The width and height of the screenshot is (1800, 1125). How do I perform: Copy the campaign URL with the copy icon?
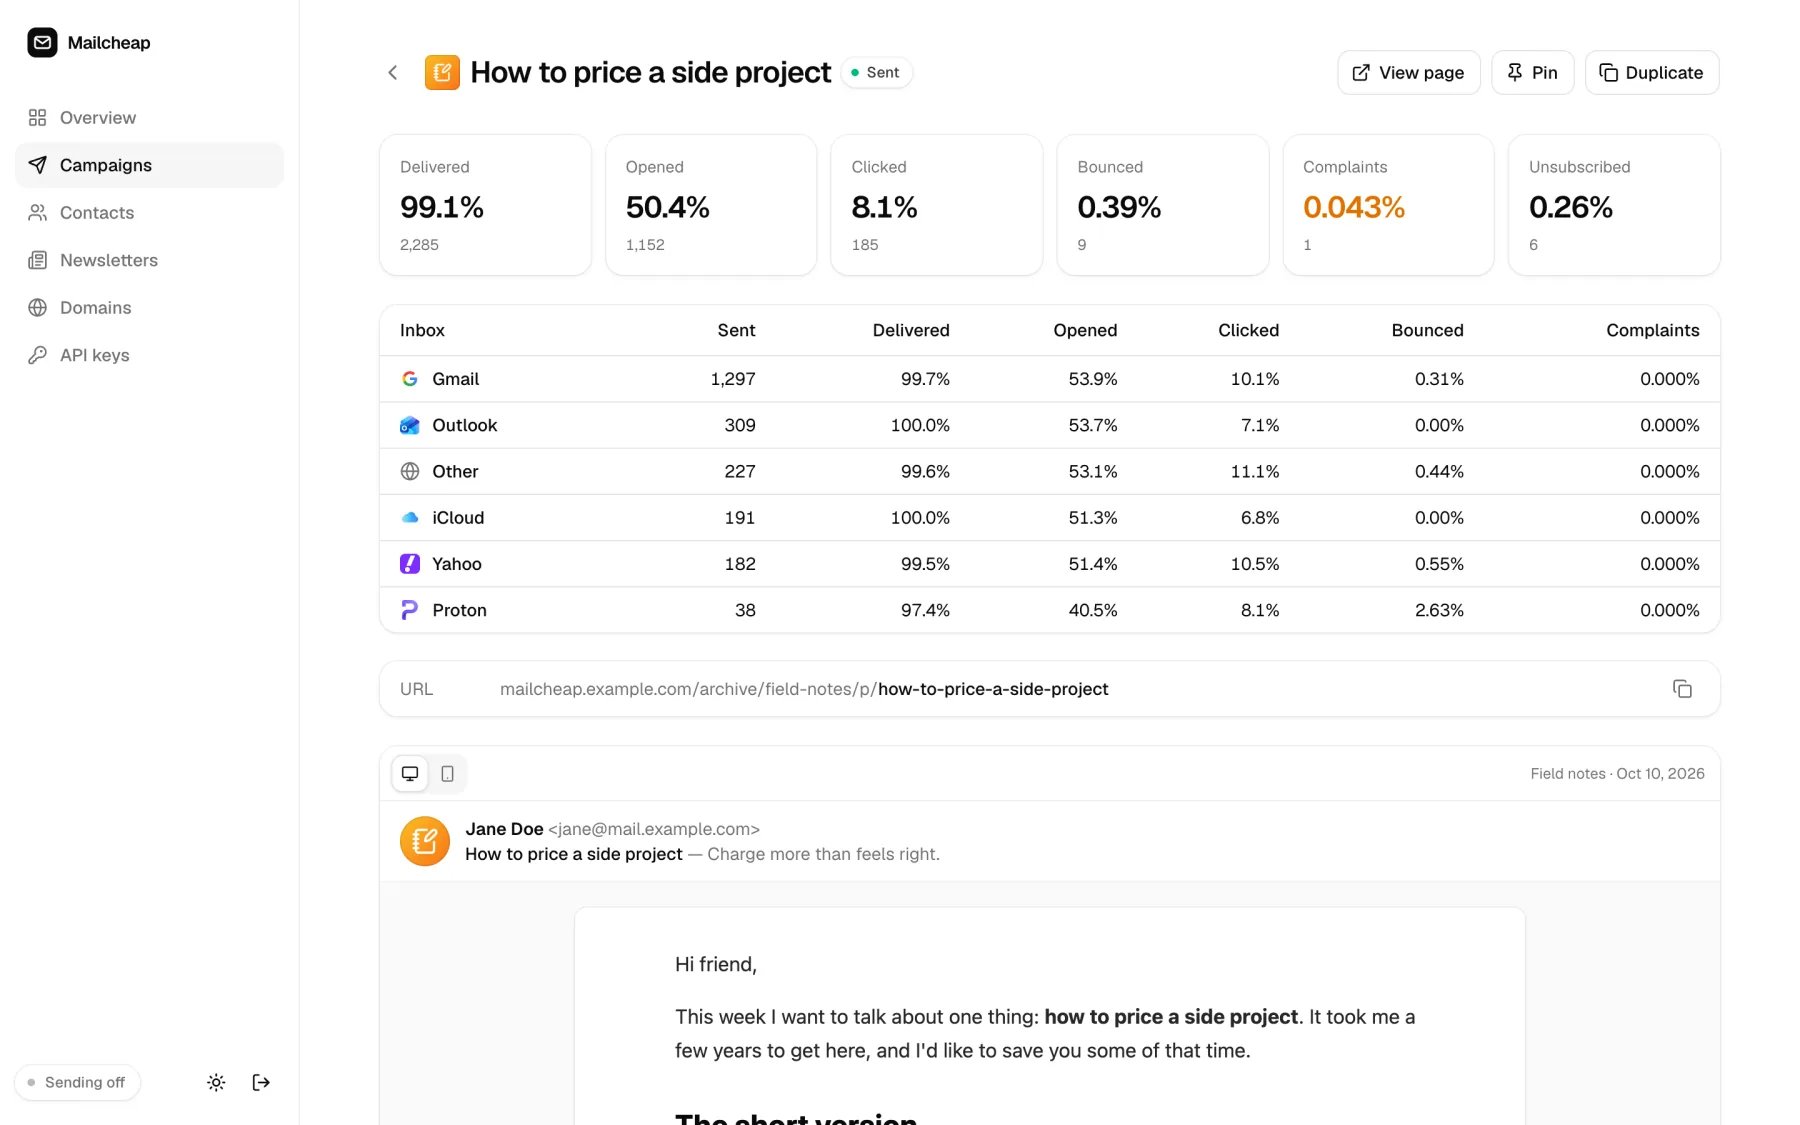click(1682, 689)
